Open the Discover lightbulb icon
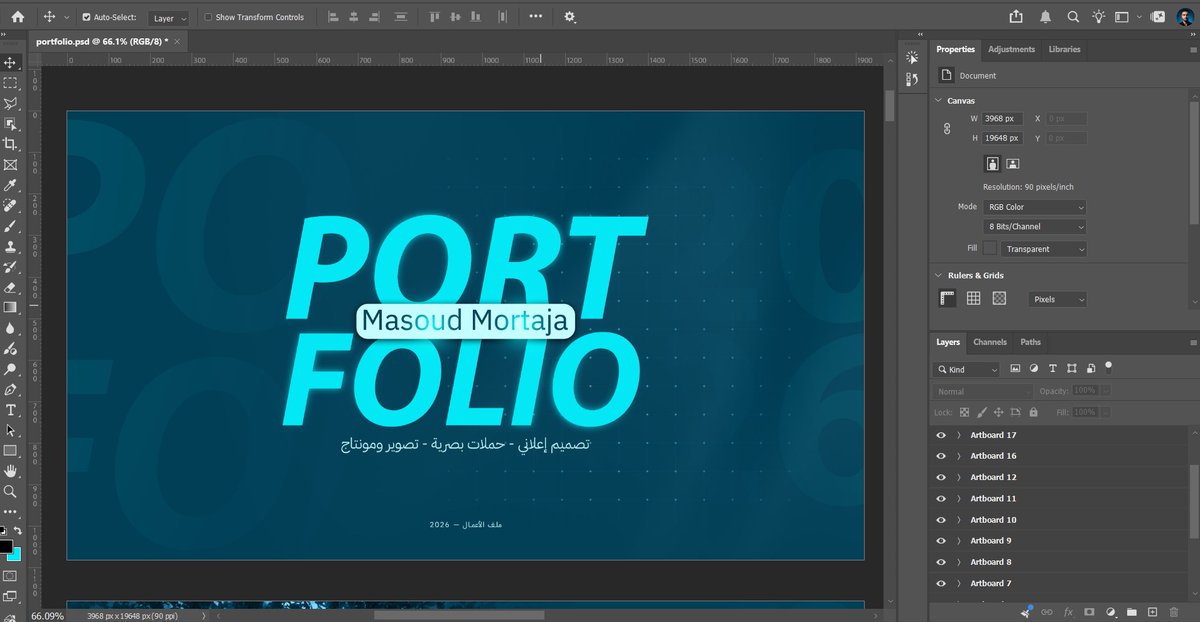Viewport: 1200px width, 622px height. [1099, 17]
